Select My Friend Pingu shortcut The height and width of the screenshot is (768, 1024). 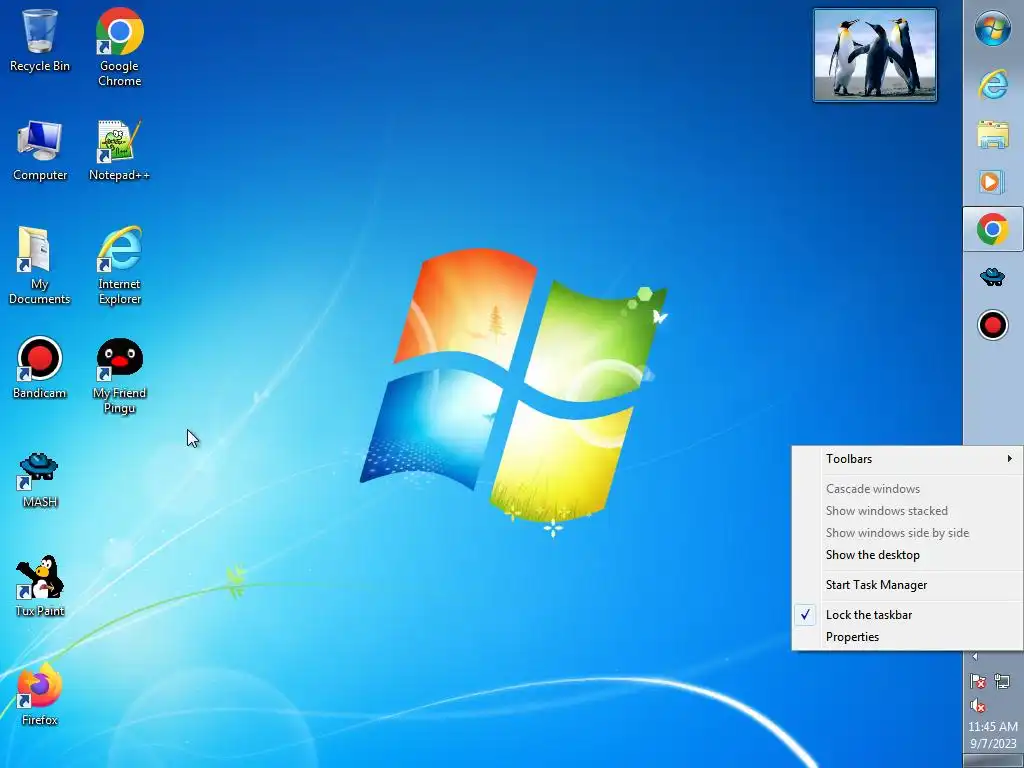coord(120,376)
